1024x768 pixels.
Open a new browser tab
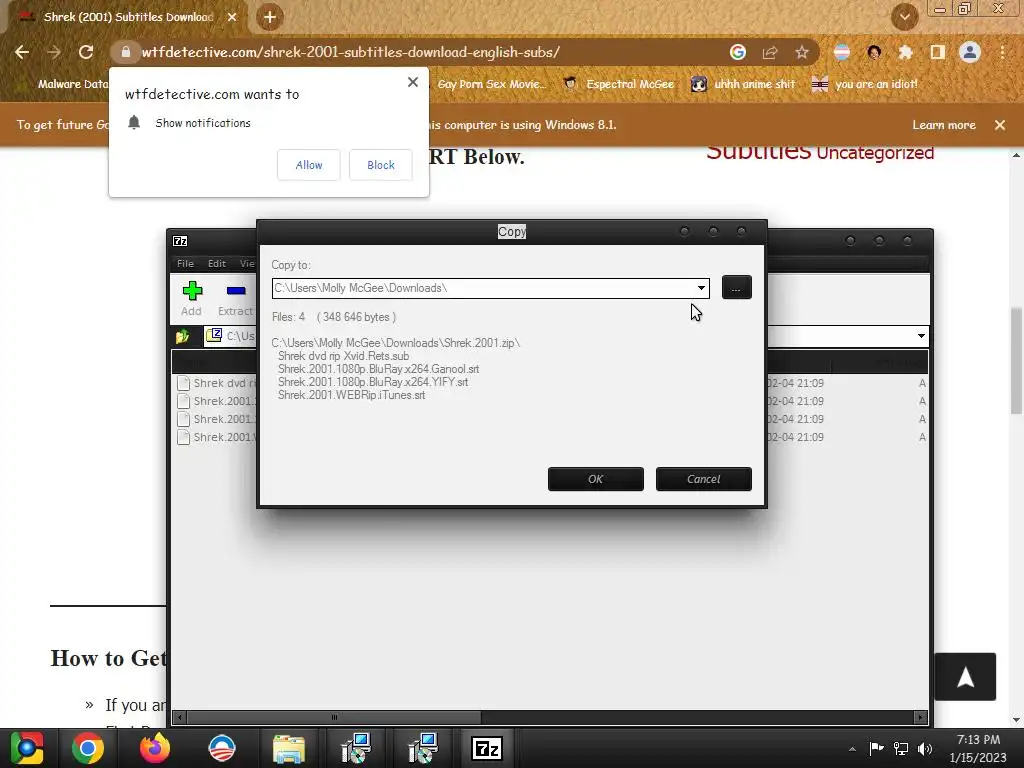tap(270, 17)
